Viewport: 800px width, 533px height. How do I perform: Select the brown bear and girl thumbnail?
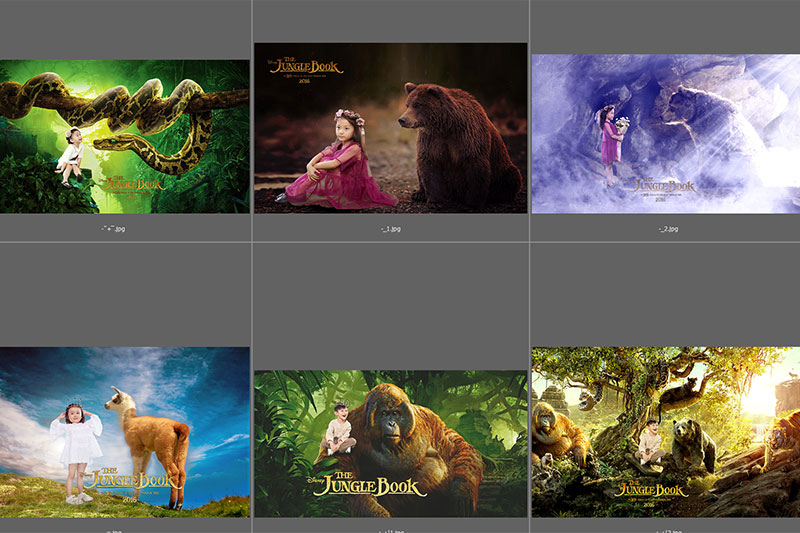(391, 128)
